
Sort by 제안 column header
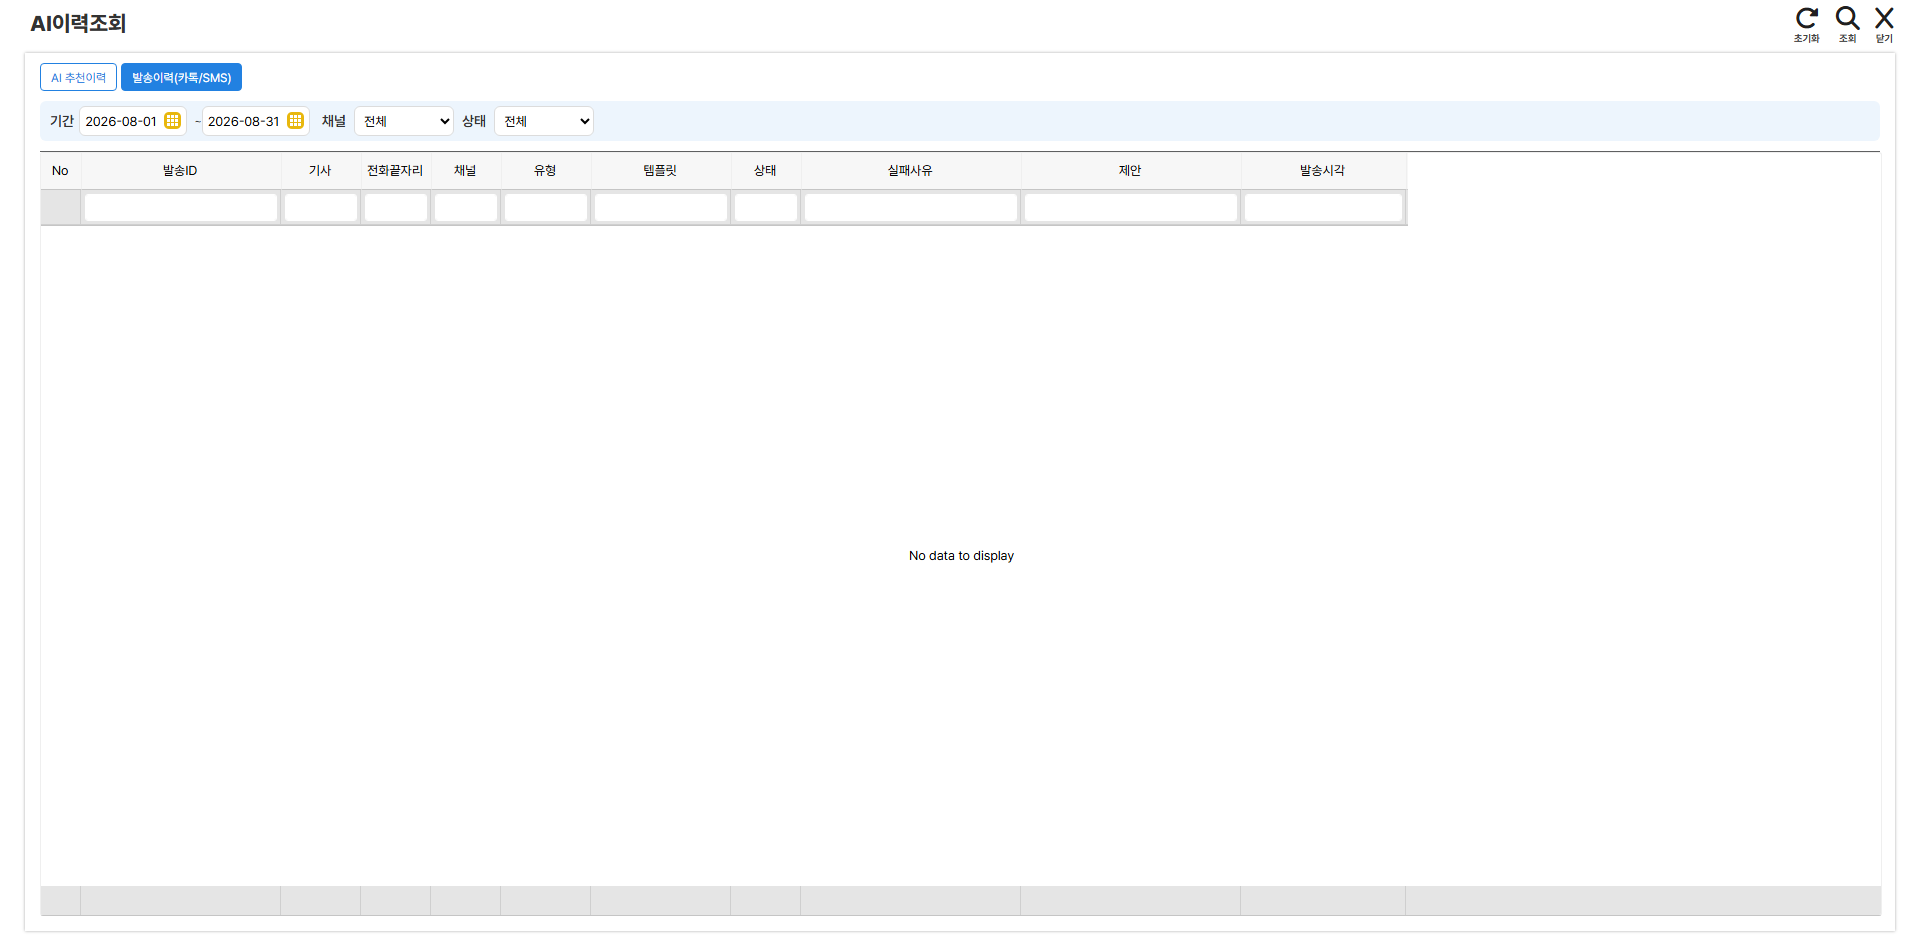1130,171
